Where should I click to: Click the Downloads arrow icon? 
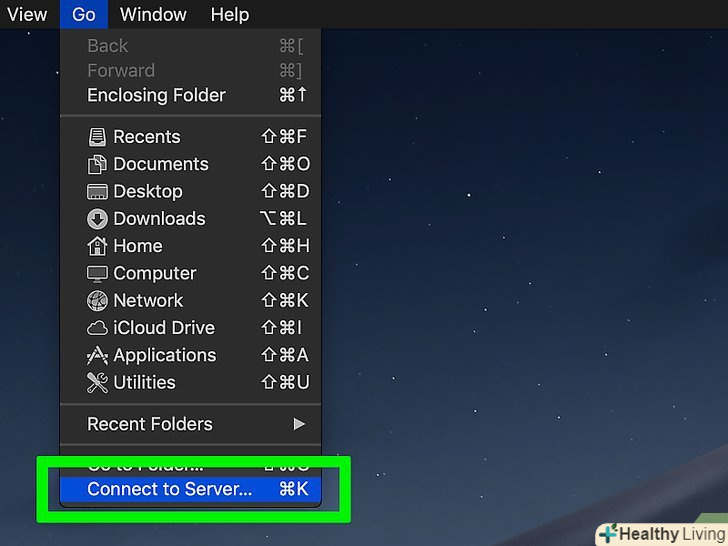(97, 219)
